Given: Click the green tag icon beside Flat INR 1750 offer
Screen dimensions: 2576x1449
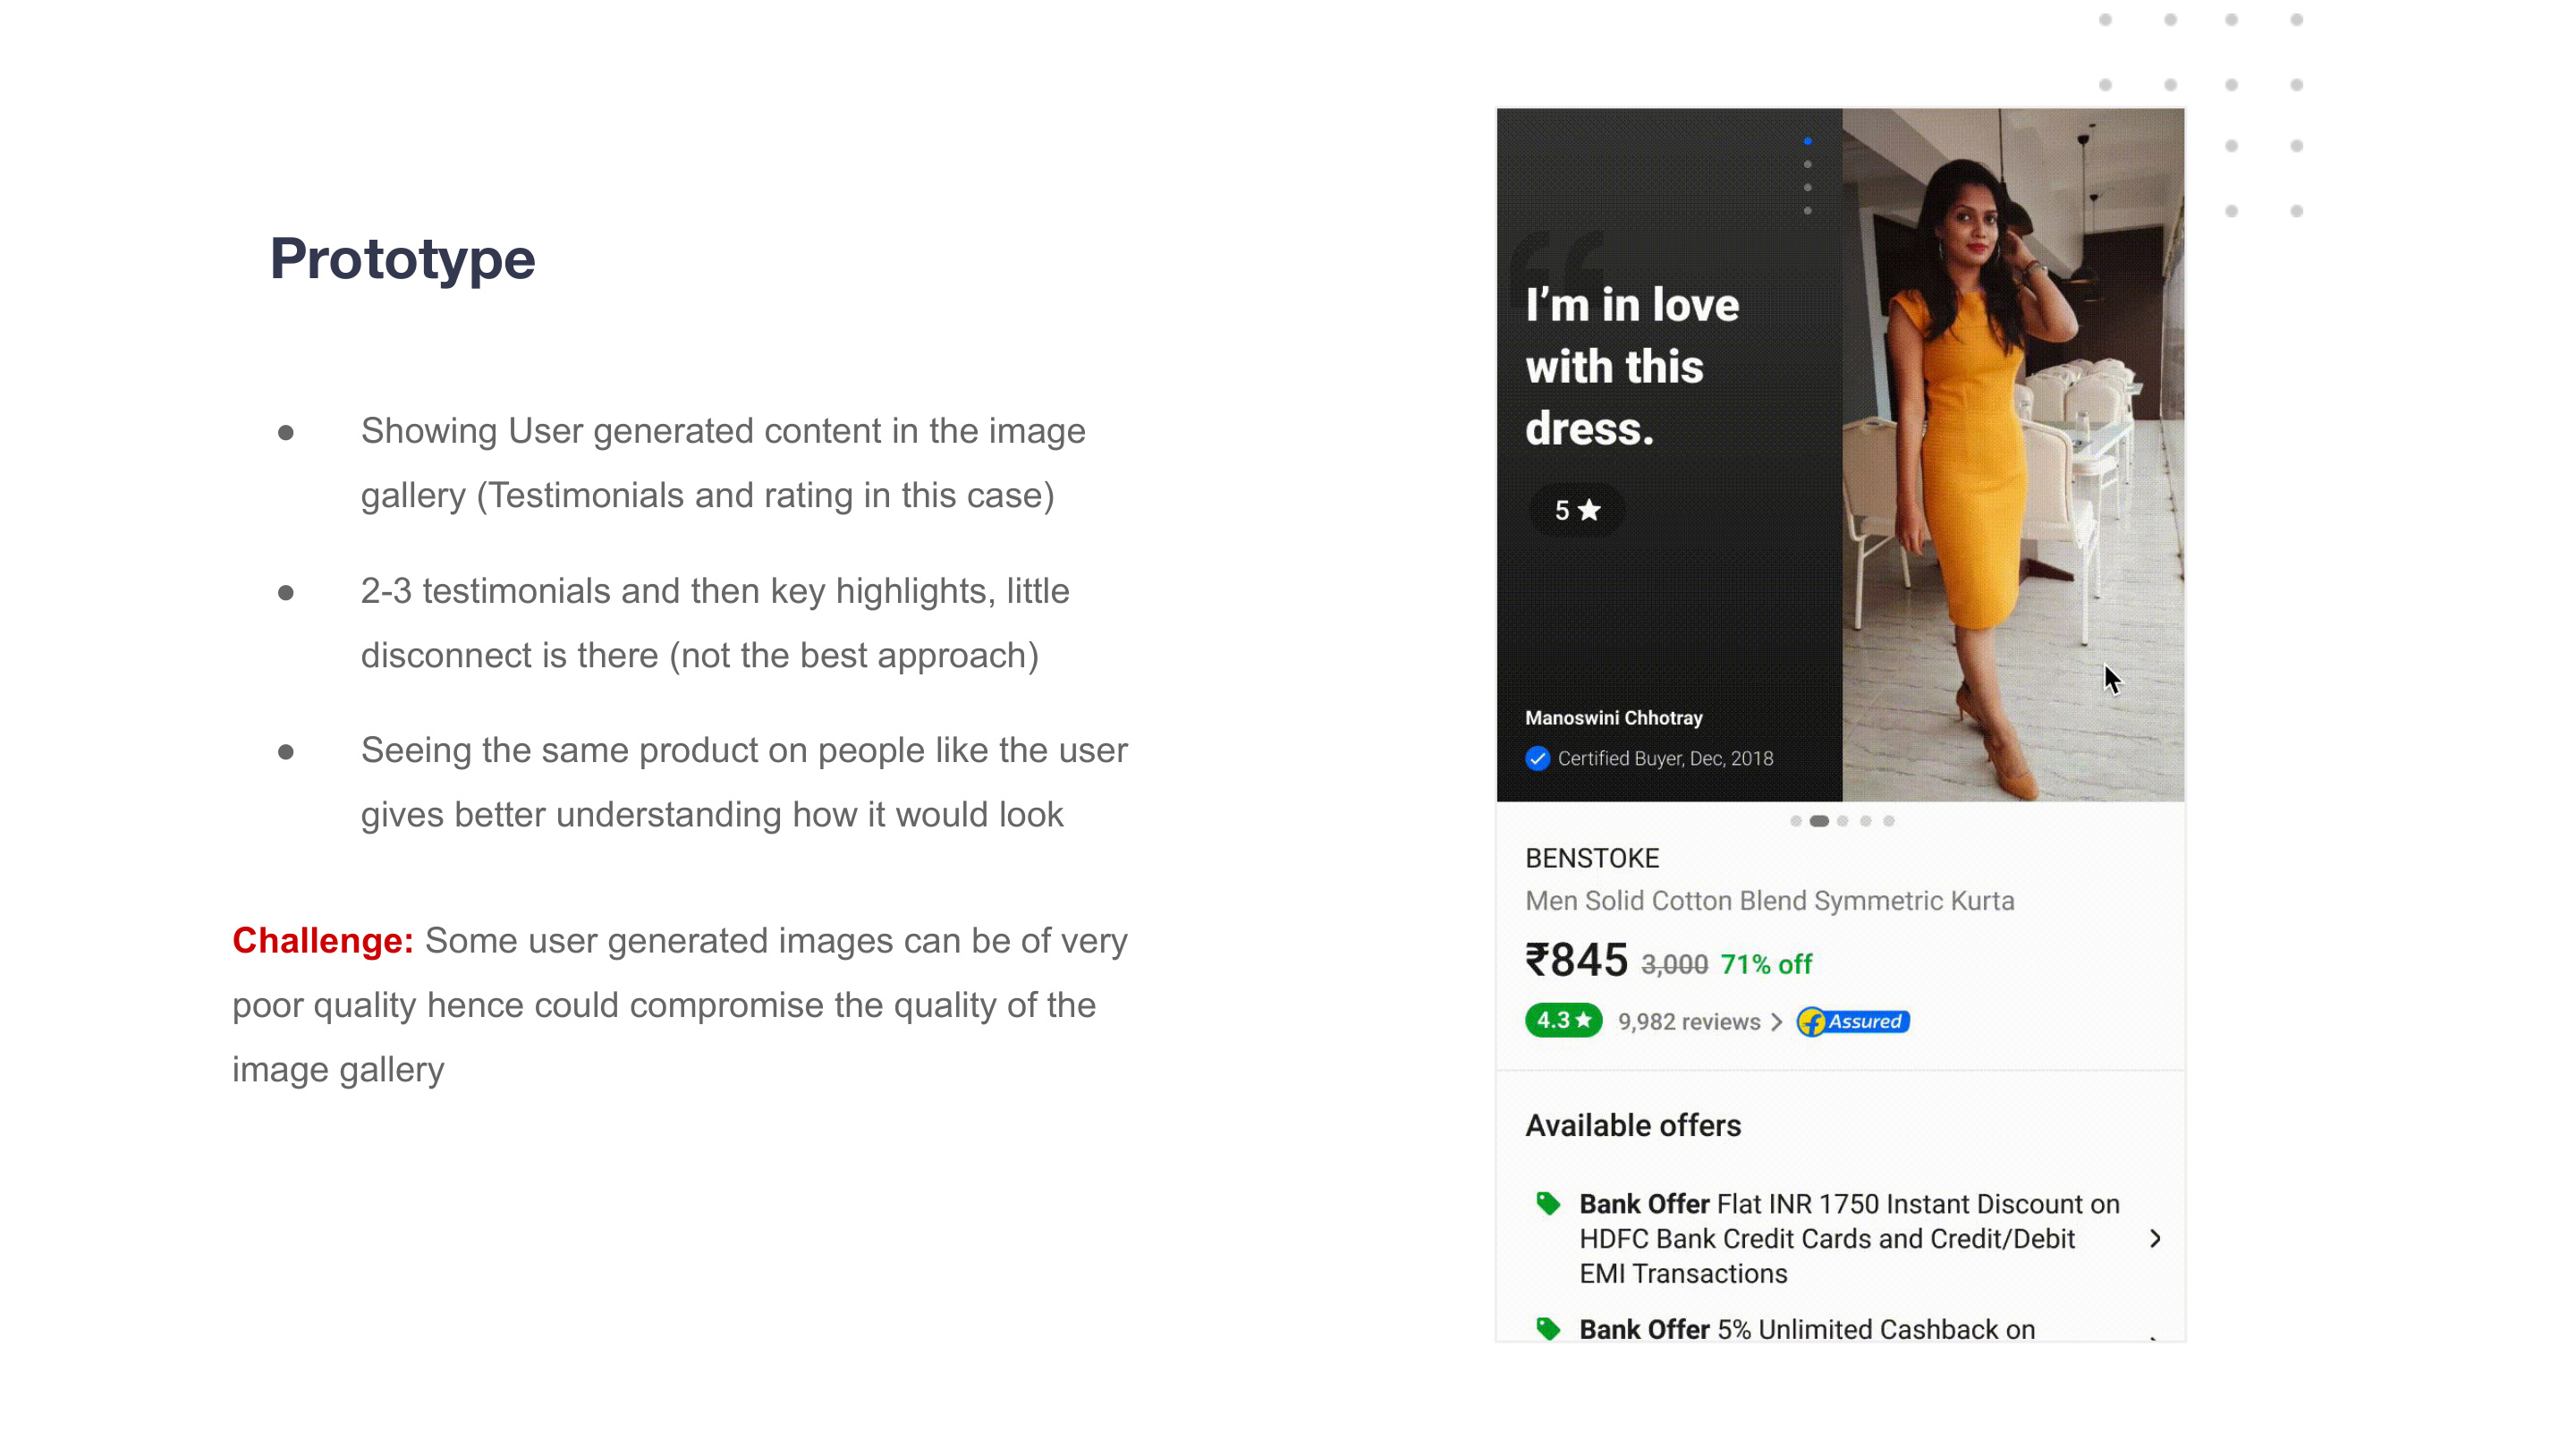Looking at the screenshot, I should point(1548,1203).
